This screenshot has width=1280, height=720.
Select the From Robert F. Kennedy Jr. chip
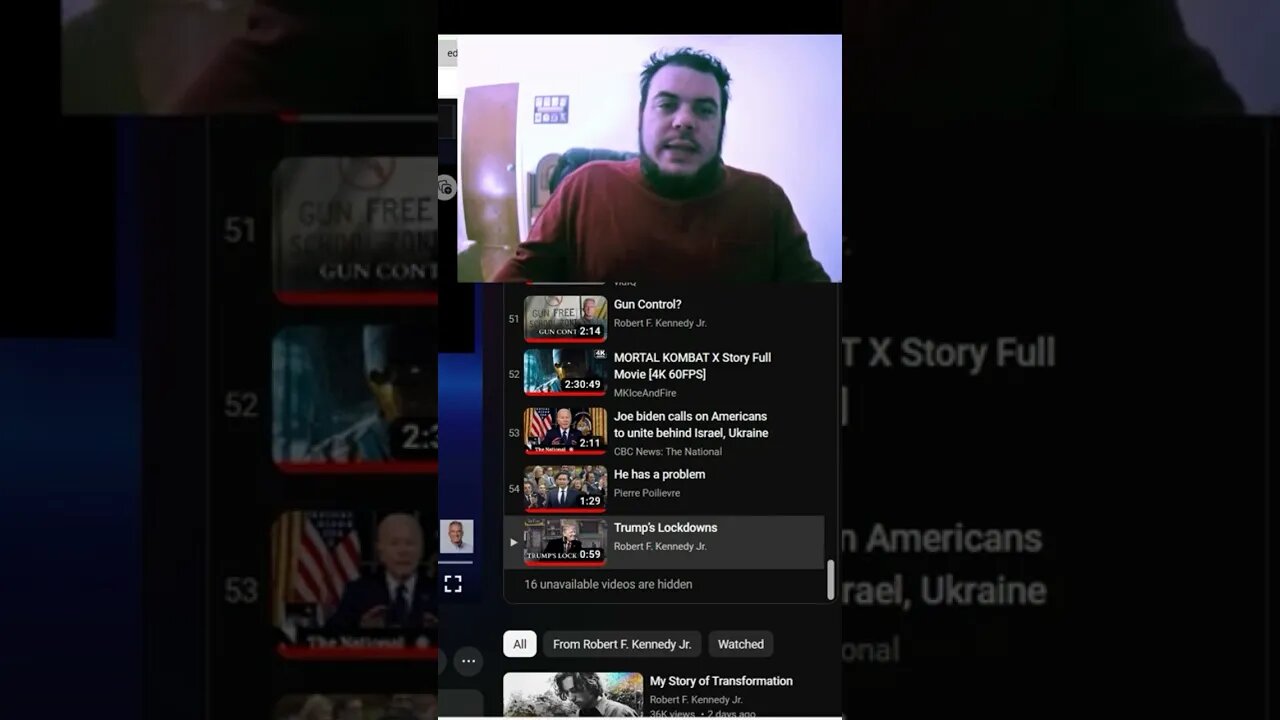tap(622, 644)
